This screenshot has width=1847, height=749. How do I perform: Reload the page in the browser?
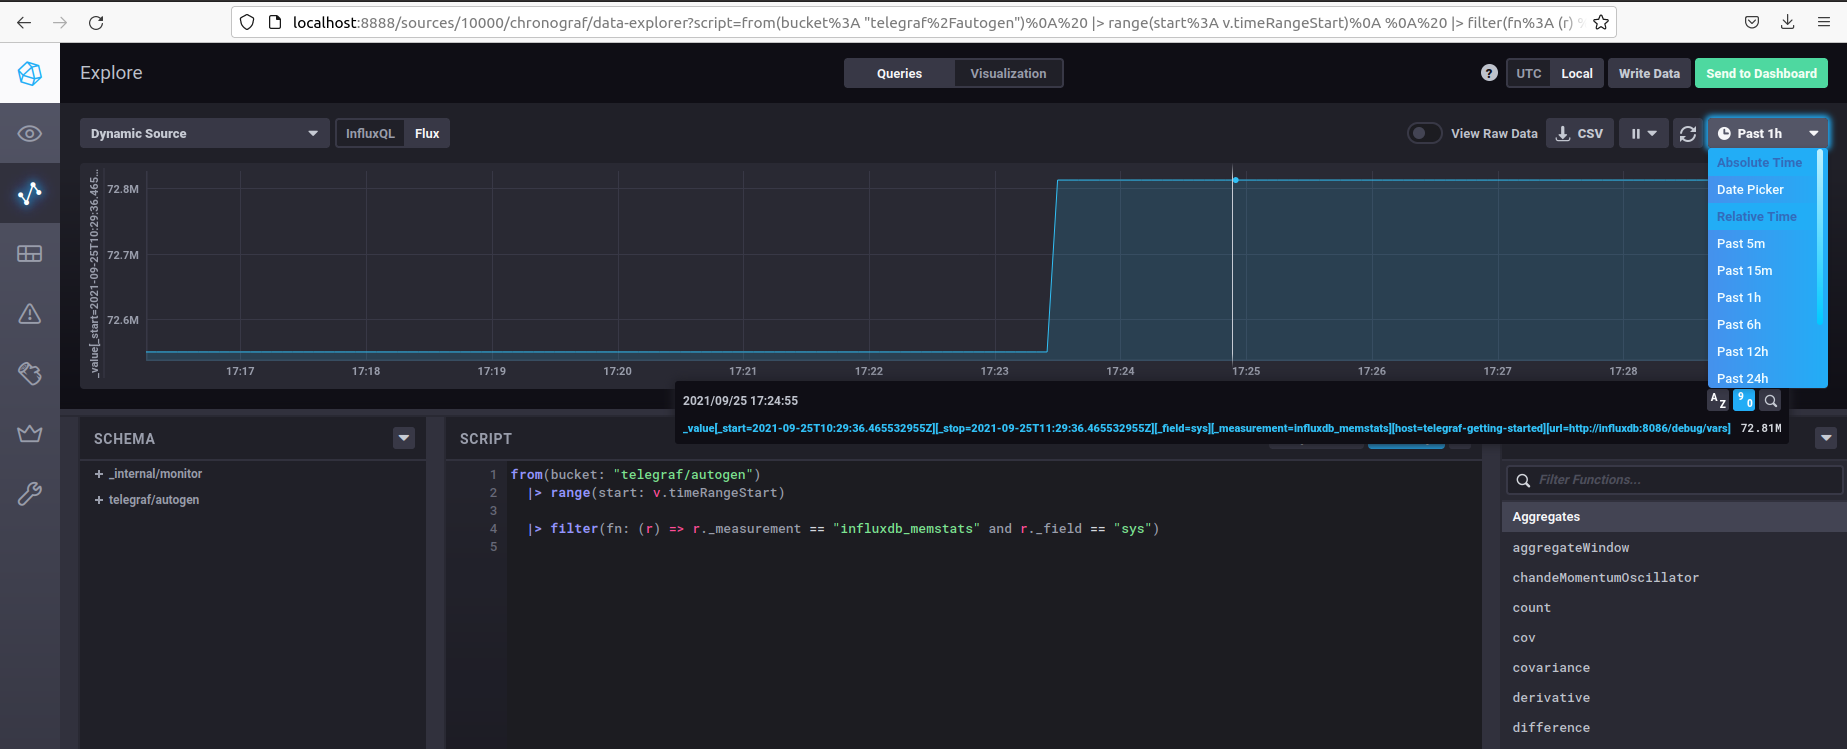coord(96,22)
